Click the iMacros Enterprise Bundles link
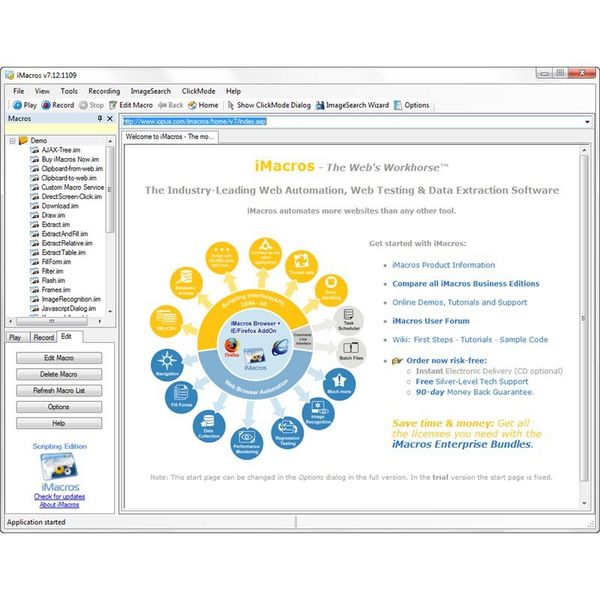Screen dimensions: 600x600 click(x=462, y=444)
